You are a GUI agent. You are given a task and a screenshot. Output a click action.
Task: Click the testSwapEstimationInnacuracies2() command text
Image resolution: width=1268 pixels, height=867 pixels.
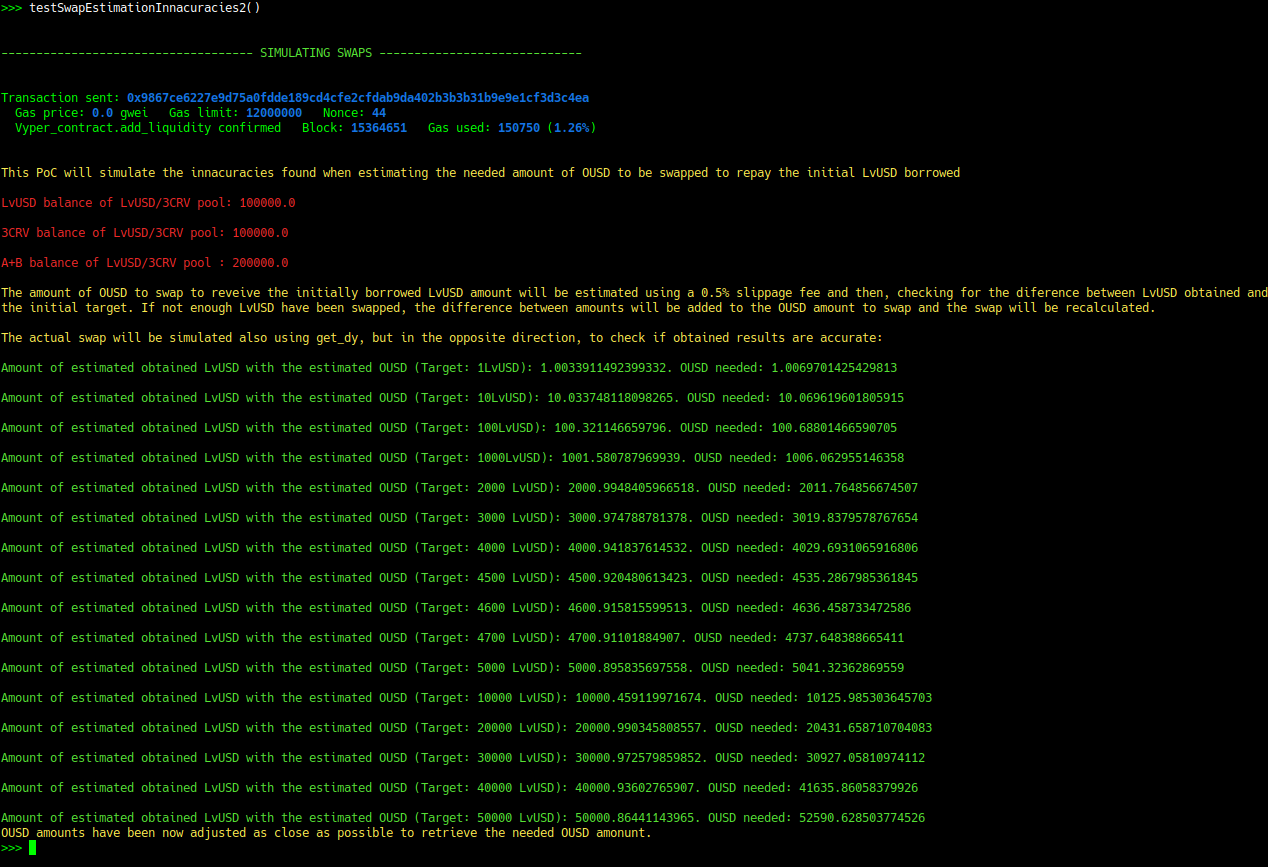[146, 8]
